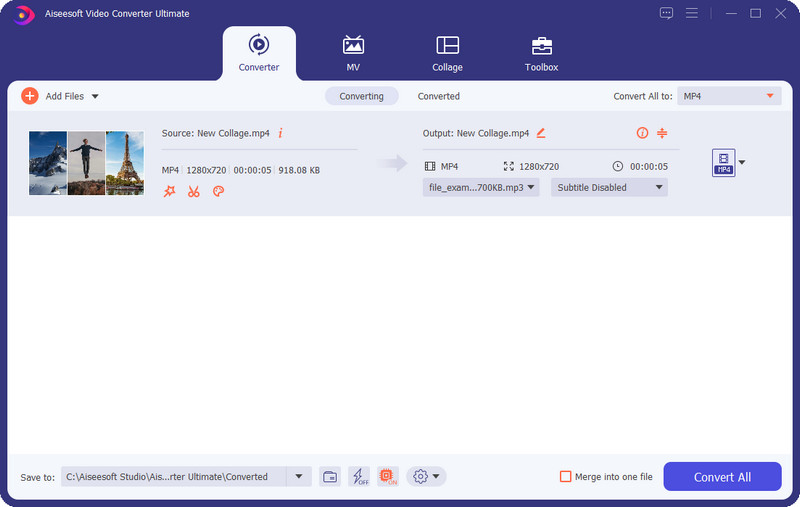Open the Edit effects magic wand icon
Viewport: 800px width, 507px height.
pyautogui.click(x=169, y=191)
